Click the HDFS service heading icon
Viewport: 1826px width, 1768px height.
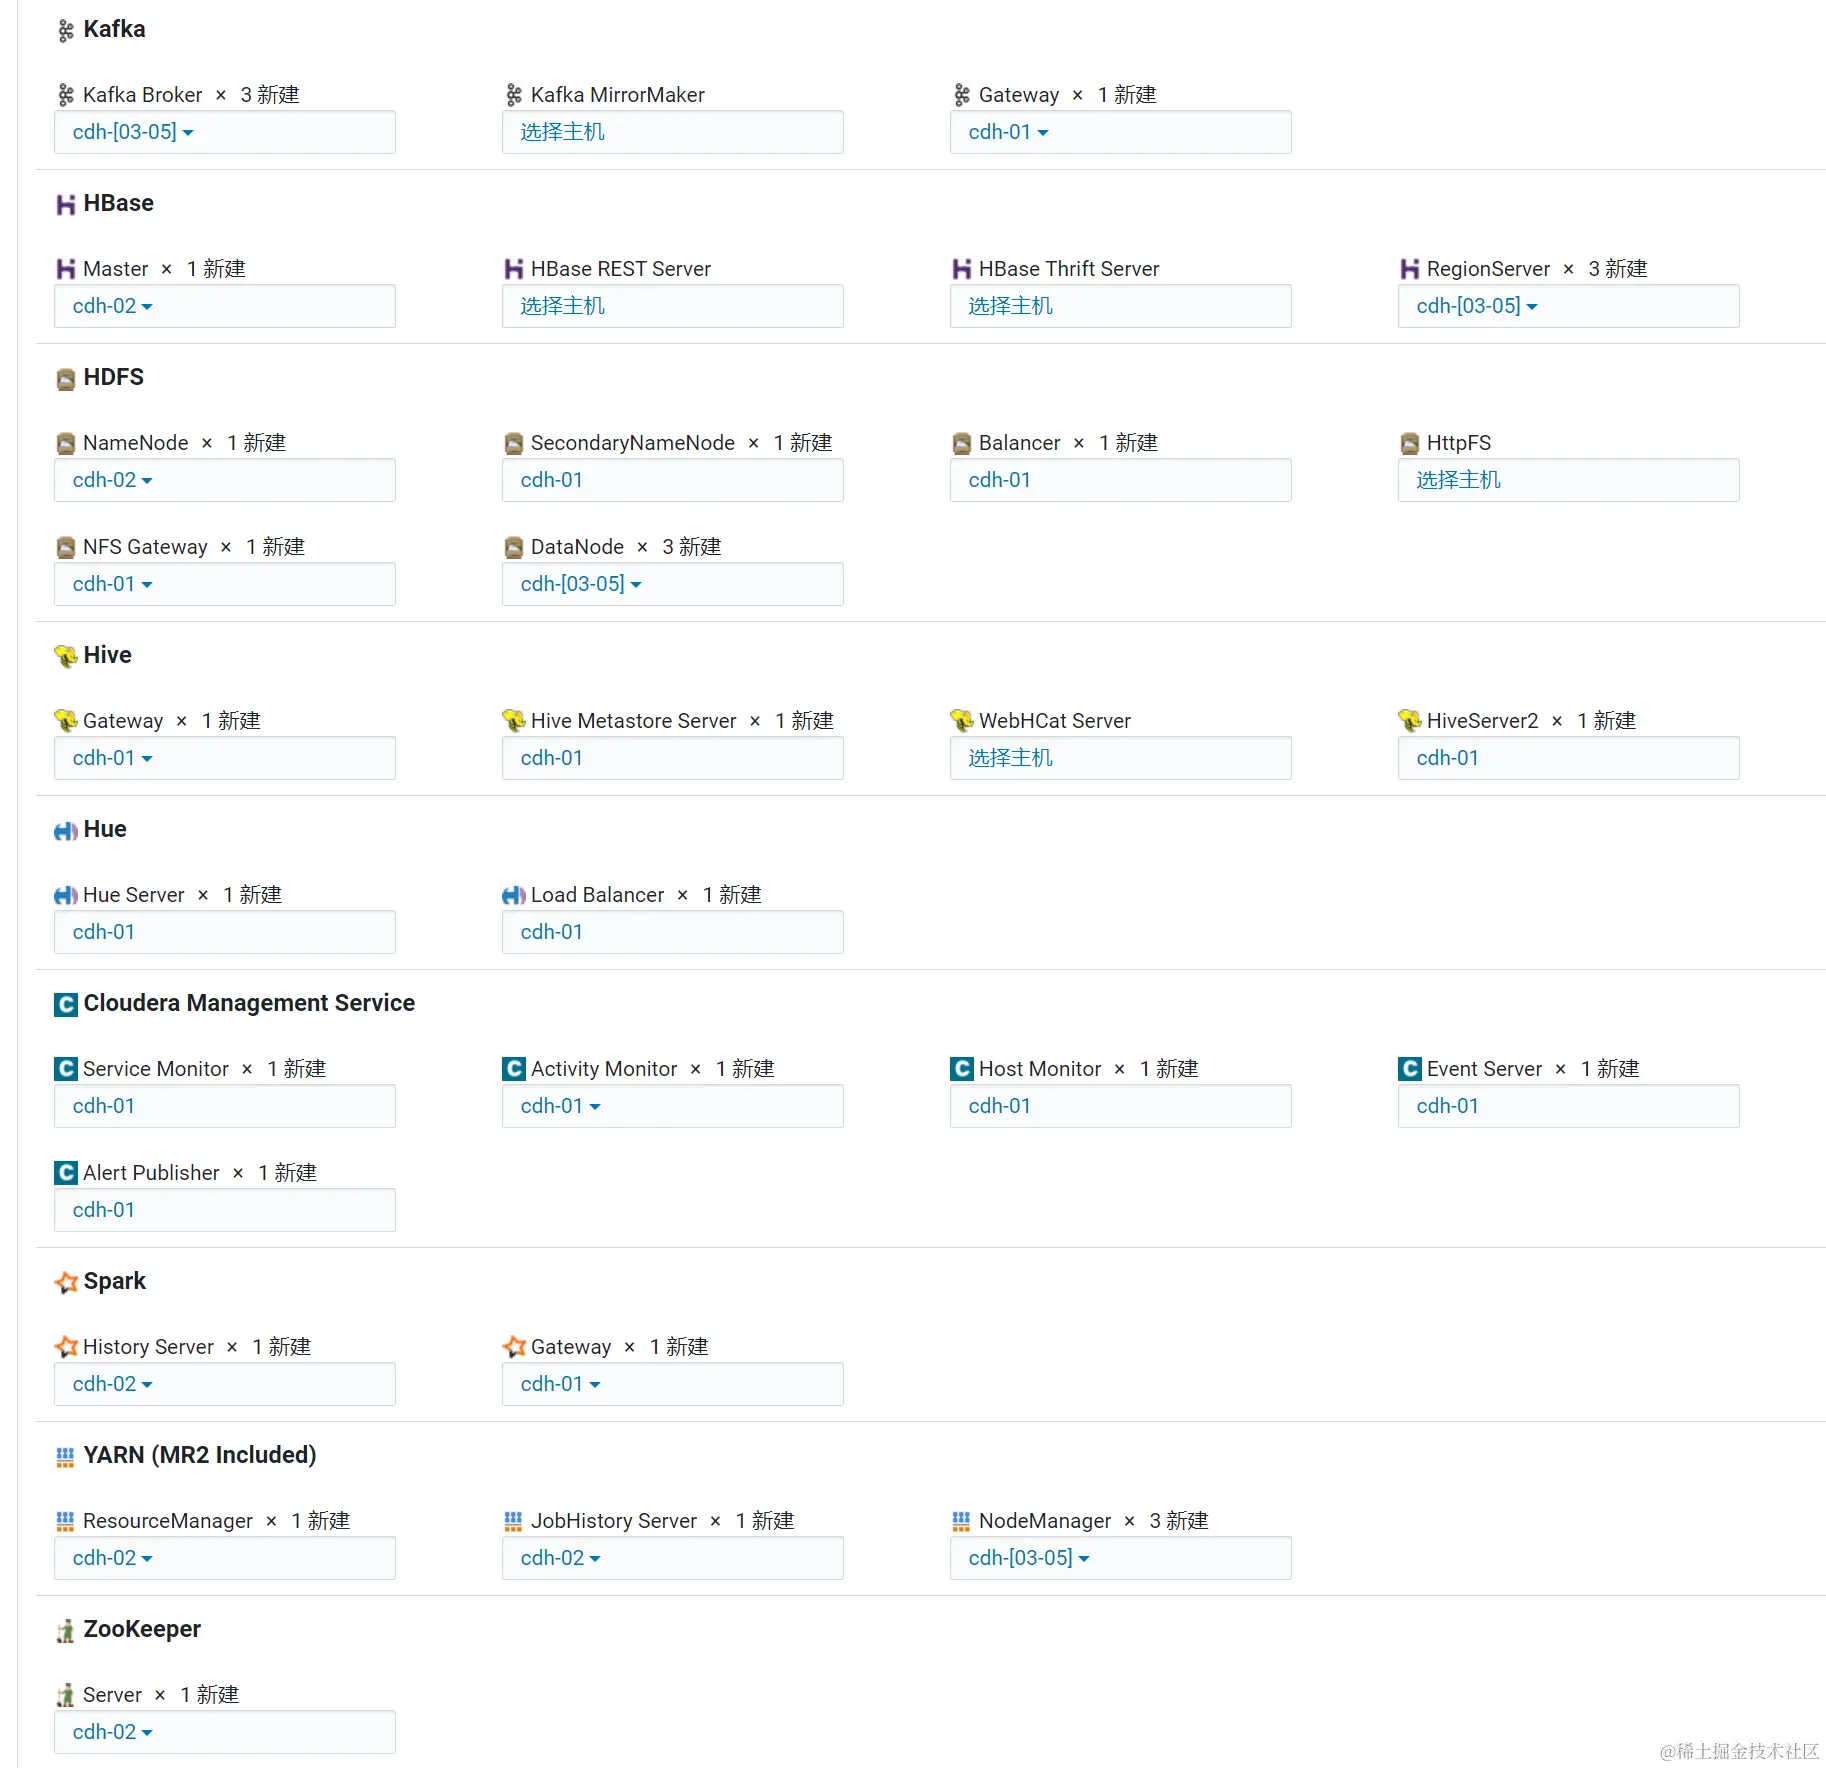66,379
